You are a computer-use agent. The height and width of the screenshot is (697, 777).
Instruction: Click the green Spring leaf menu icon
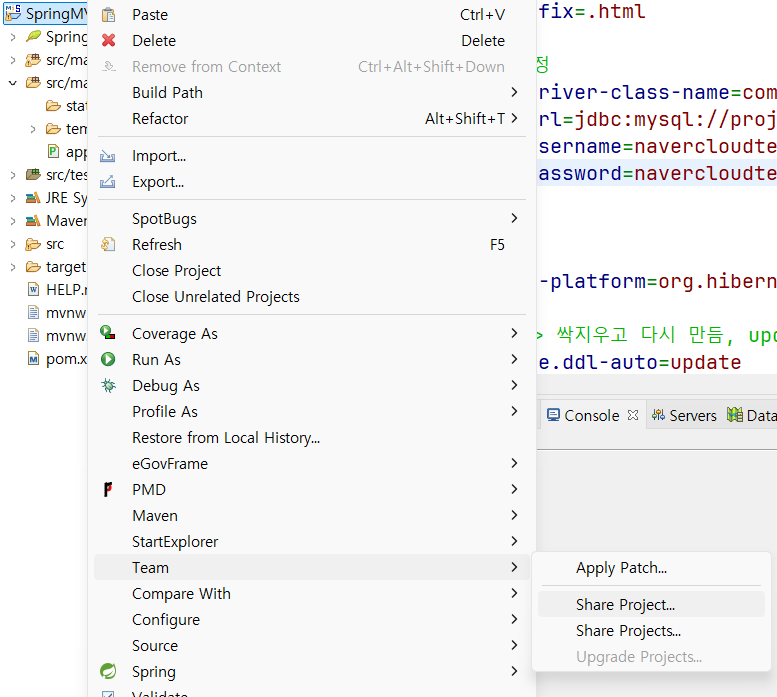(x=108, y=671)
